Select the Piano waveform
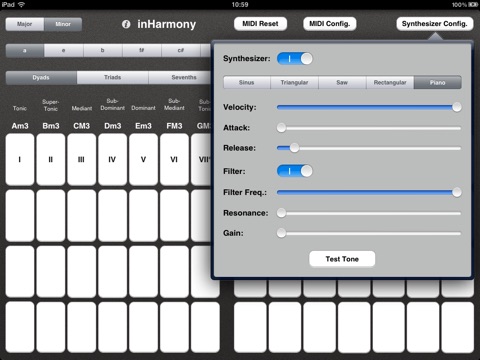480x360 pixels. click(438, 82)
